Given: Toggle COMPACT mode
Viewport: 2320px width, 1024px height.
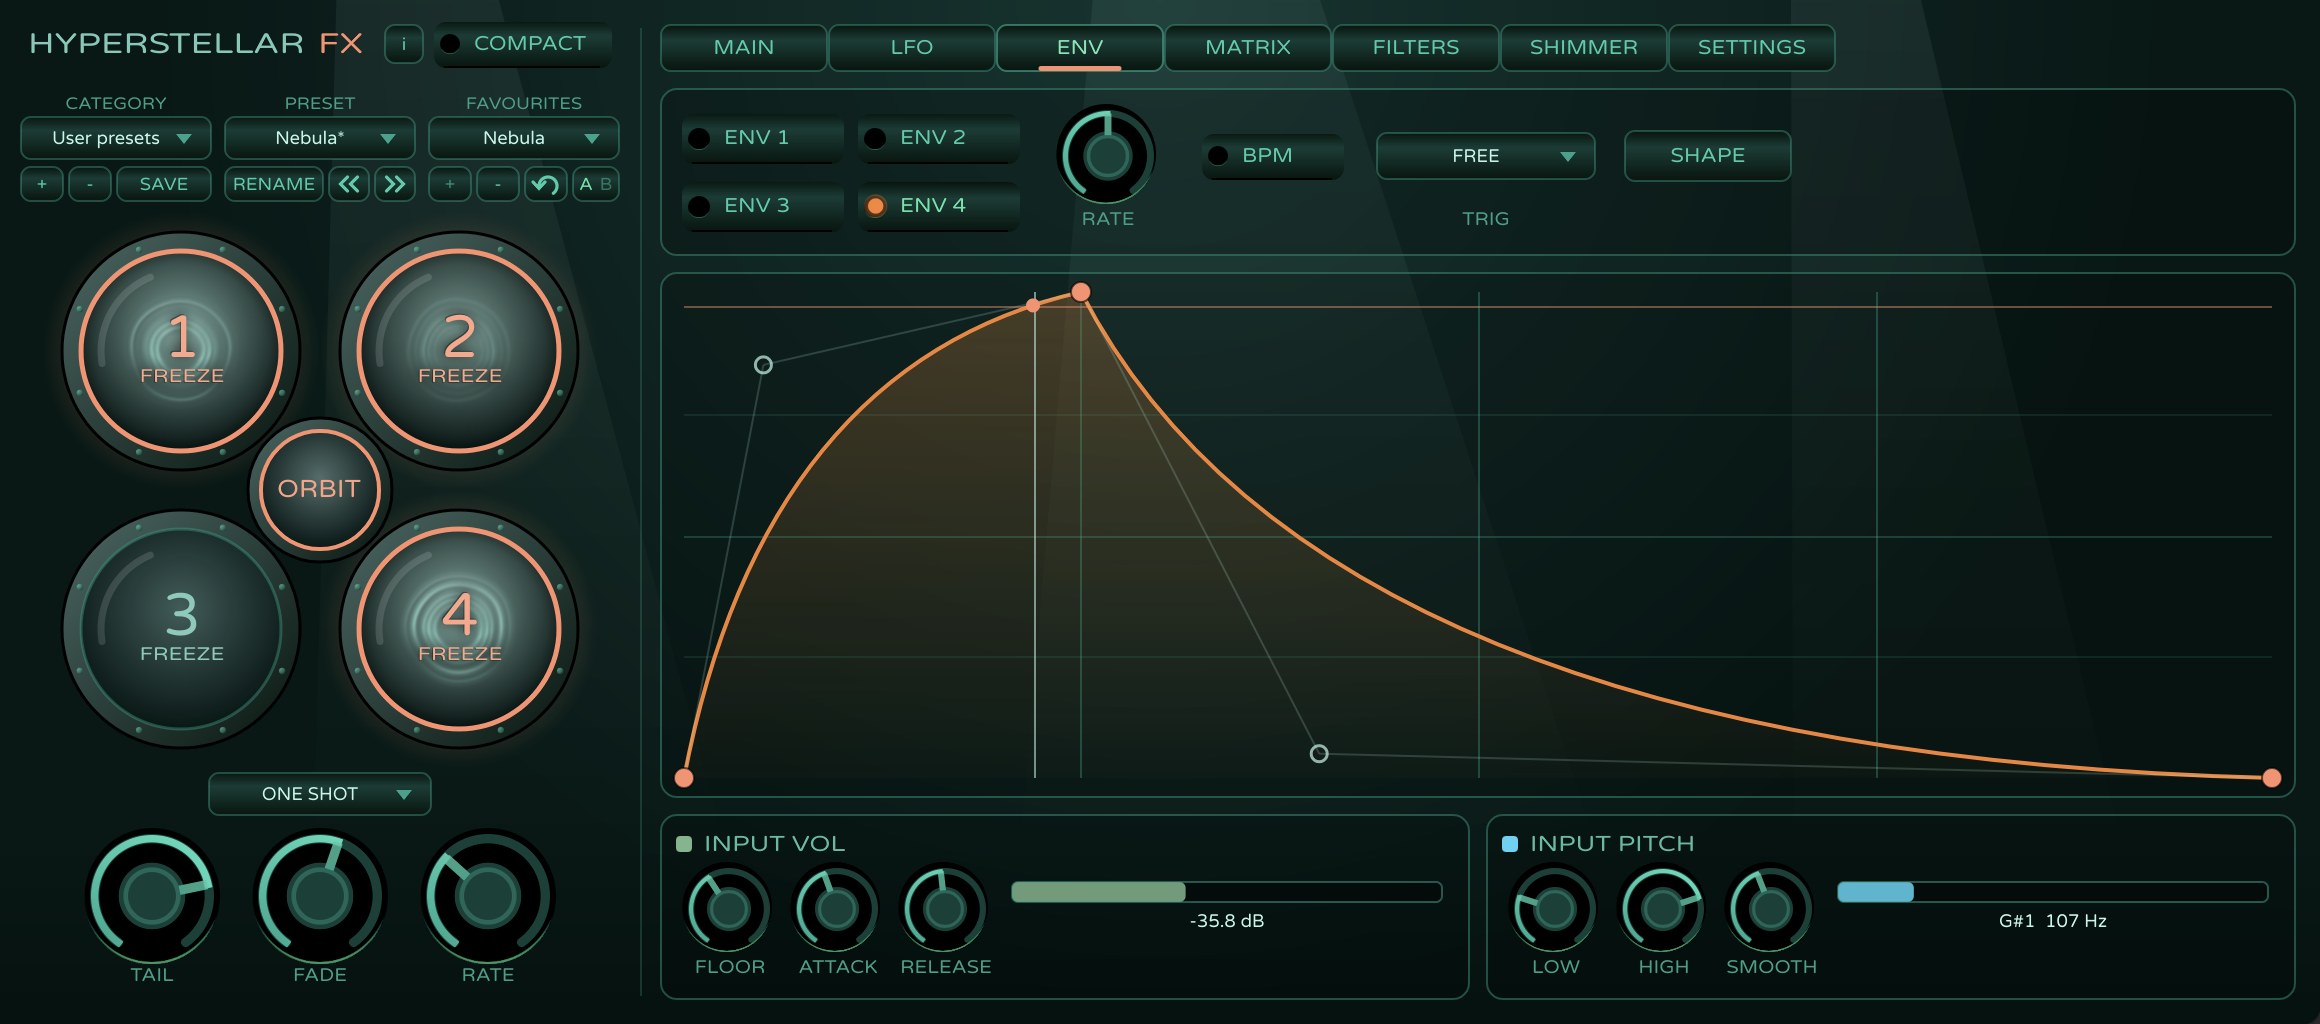Looking at the screenshot, I should 523,44.
